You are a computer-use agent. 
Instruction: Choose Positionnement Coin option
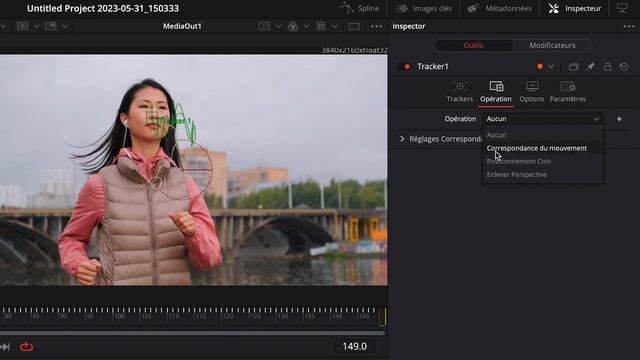point(542,161)
